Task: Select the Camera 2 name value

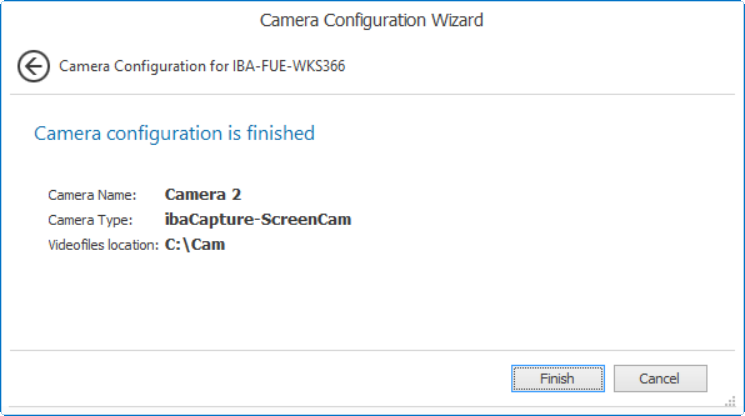Action: pos(203,195)
